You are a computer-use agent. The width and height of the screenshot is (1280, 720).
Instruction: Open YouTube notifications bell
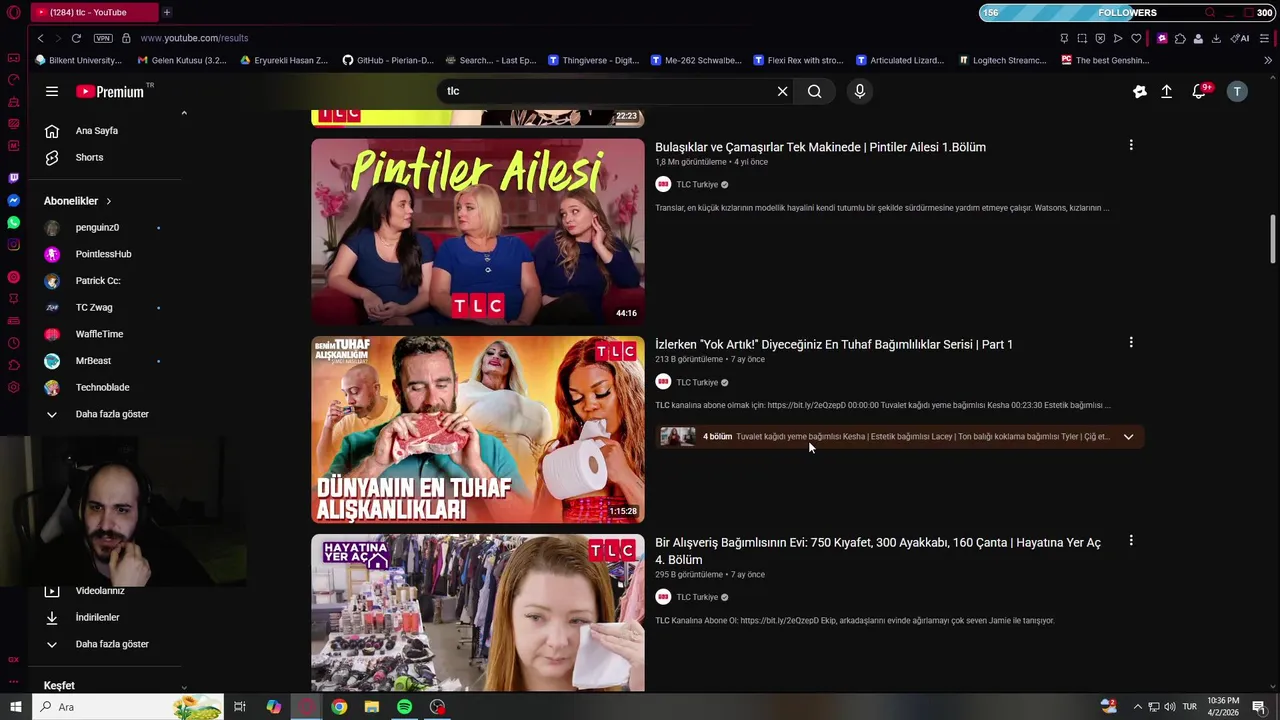pyautogui.click(x=1199, y=91)
